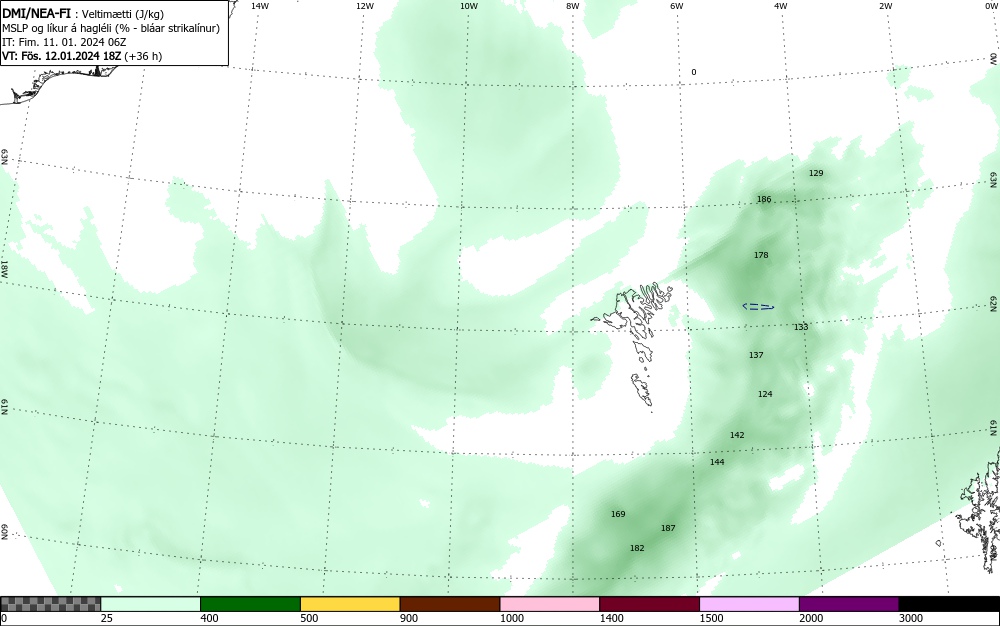Click the map value 129

point(816,173)
